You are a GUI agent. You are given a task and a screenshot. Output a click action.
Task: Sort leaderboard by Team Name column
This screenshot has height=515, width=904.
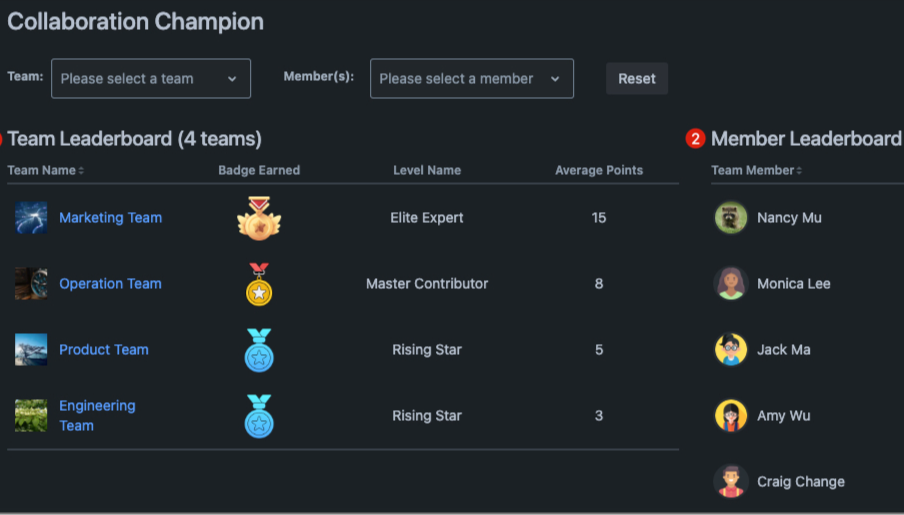46,170
